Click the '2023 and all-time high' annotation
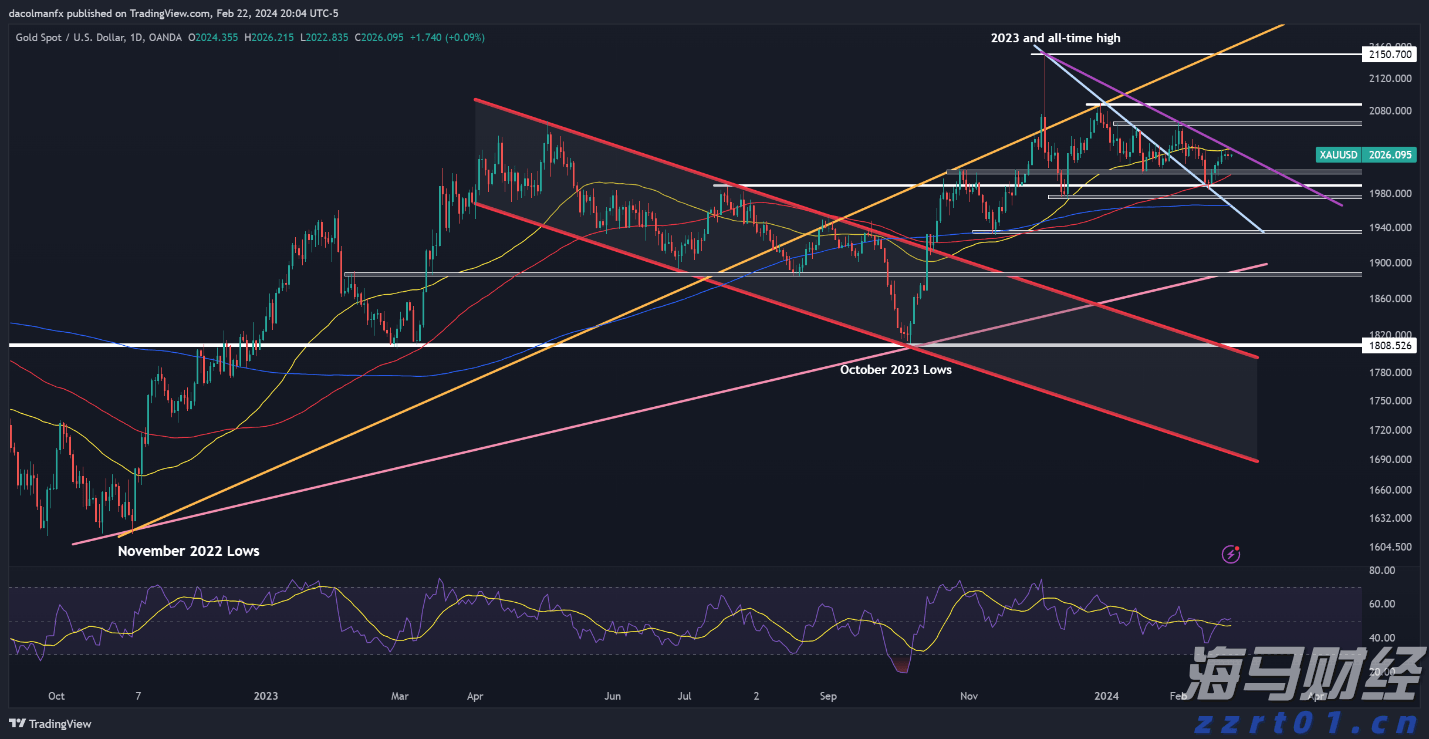This screenshot has height=739, width=1429. click(x=1055, y=38)
